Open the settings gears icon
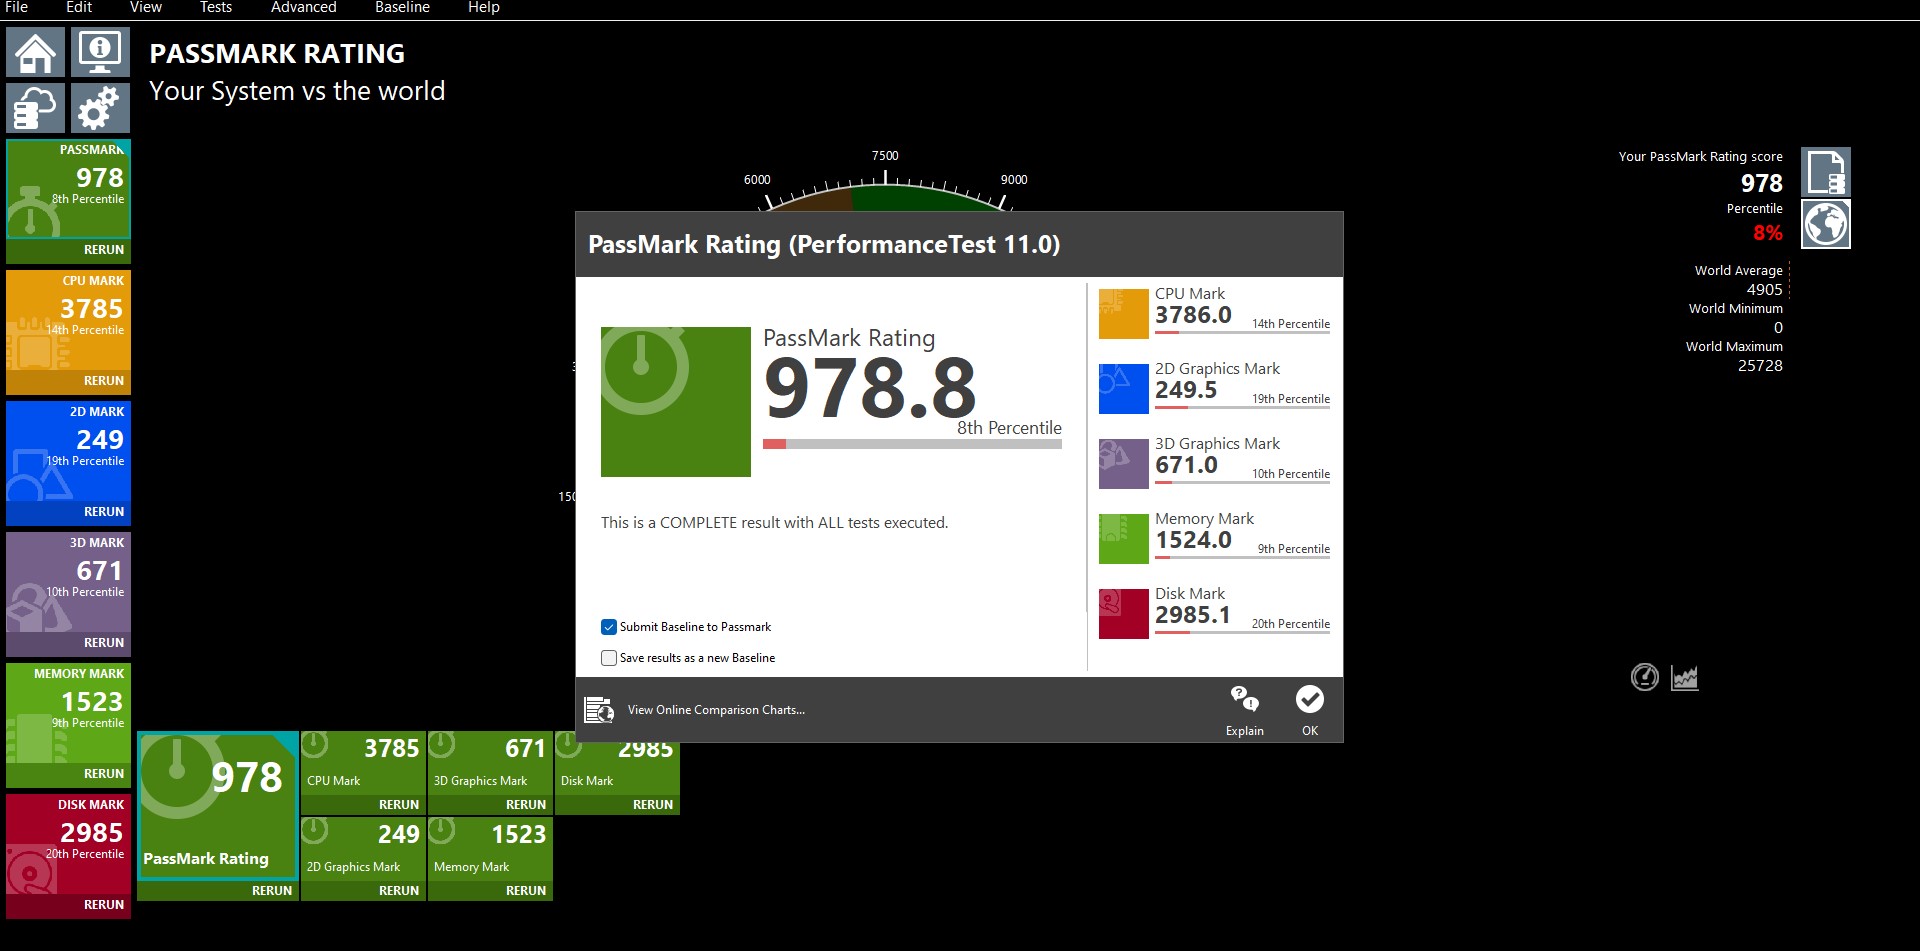This screenshot has width=1920, height=951. (100, 108)
